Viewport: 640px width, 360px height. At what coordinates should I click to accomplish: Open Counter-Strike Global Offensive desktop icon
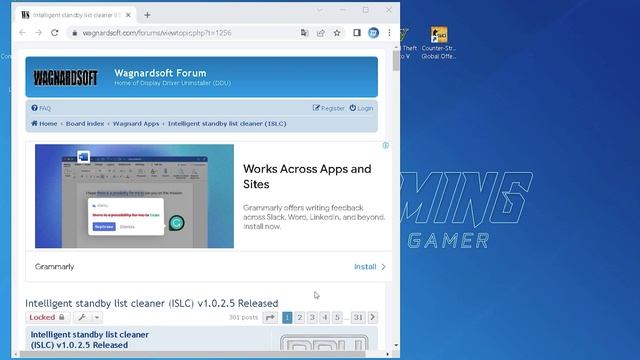point(439,43)
